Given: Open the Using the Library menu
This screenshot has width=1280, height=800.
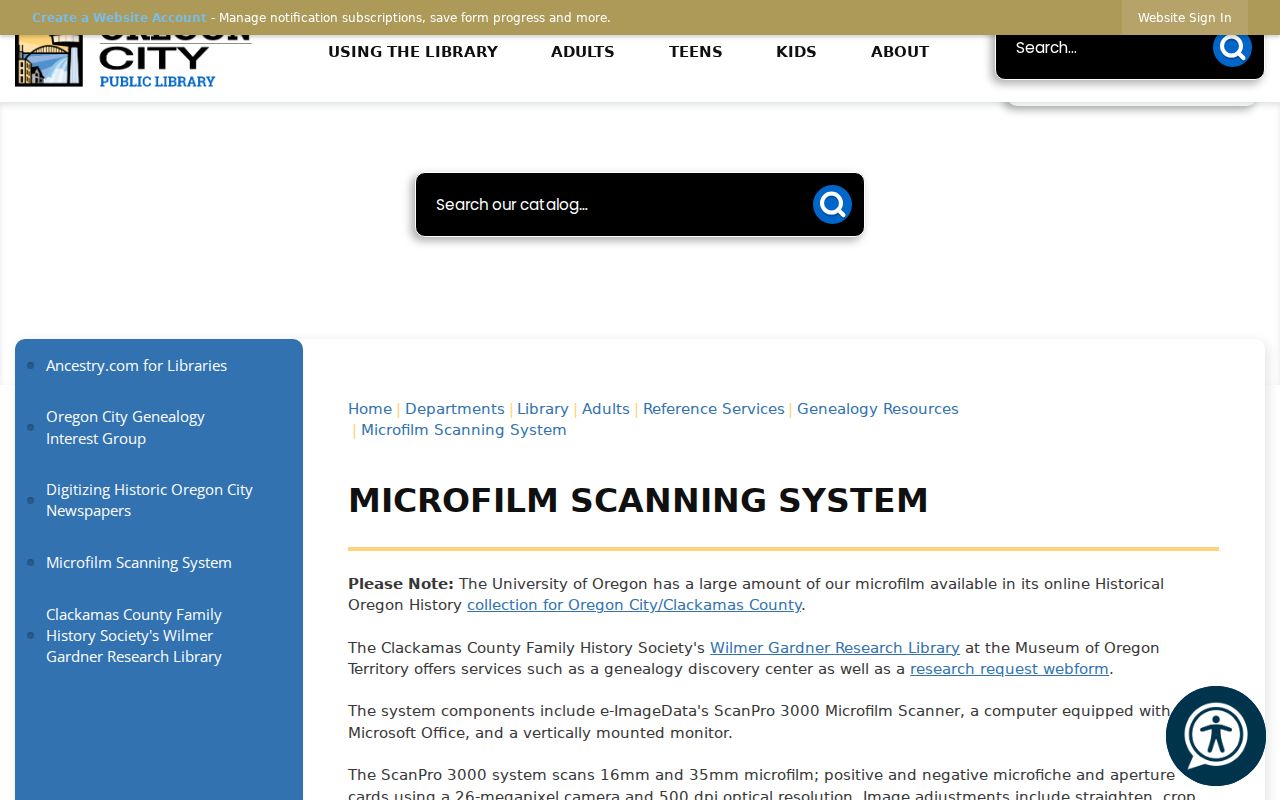Looking at the screenshot, I should pos(413,52).
